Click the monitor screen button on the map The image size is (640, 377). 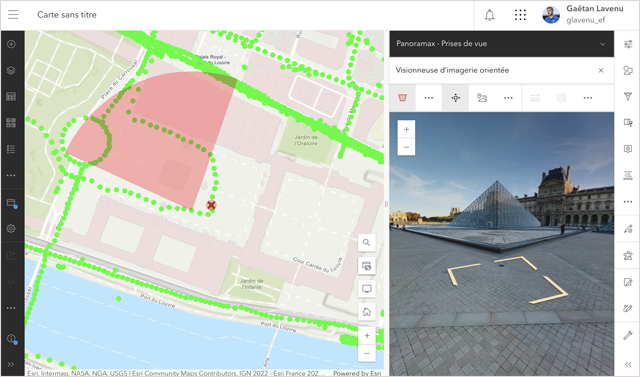click(367, 289)
